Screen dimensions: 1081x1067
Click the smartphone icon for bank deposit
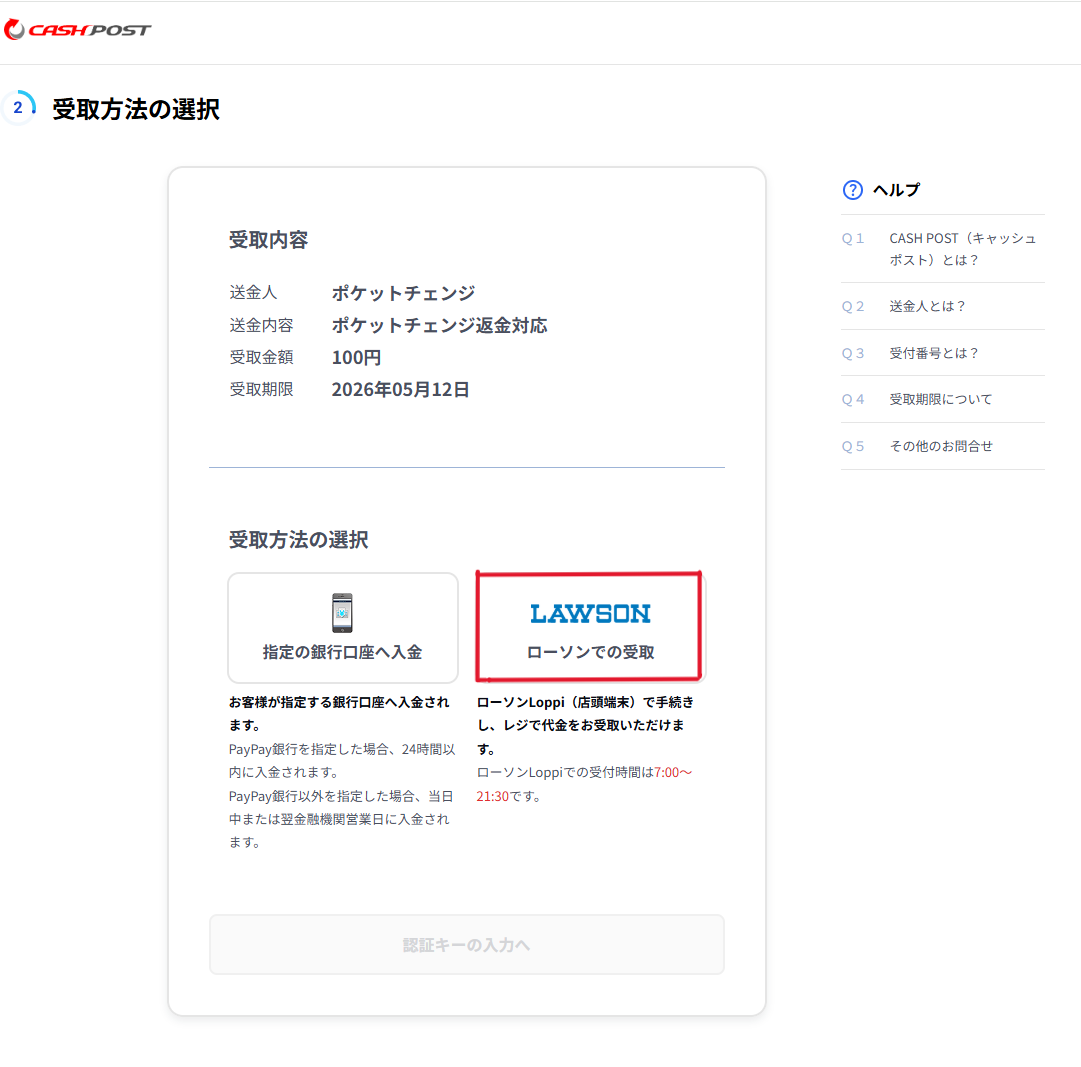[342, 613]
